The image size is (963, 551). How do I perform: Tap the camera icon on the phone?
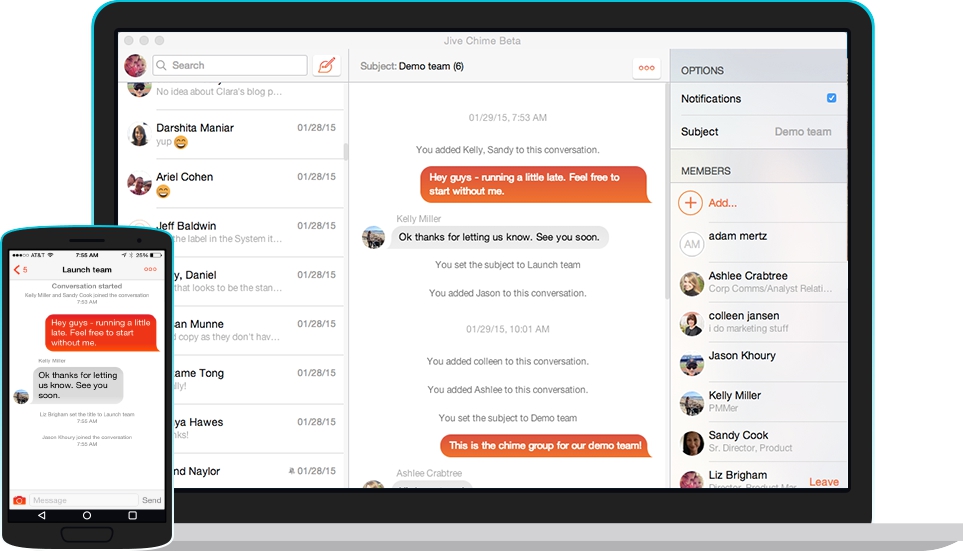[x=19, y=500]
